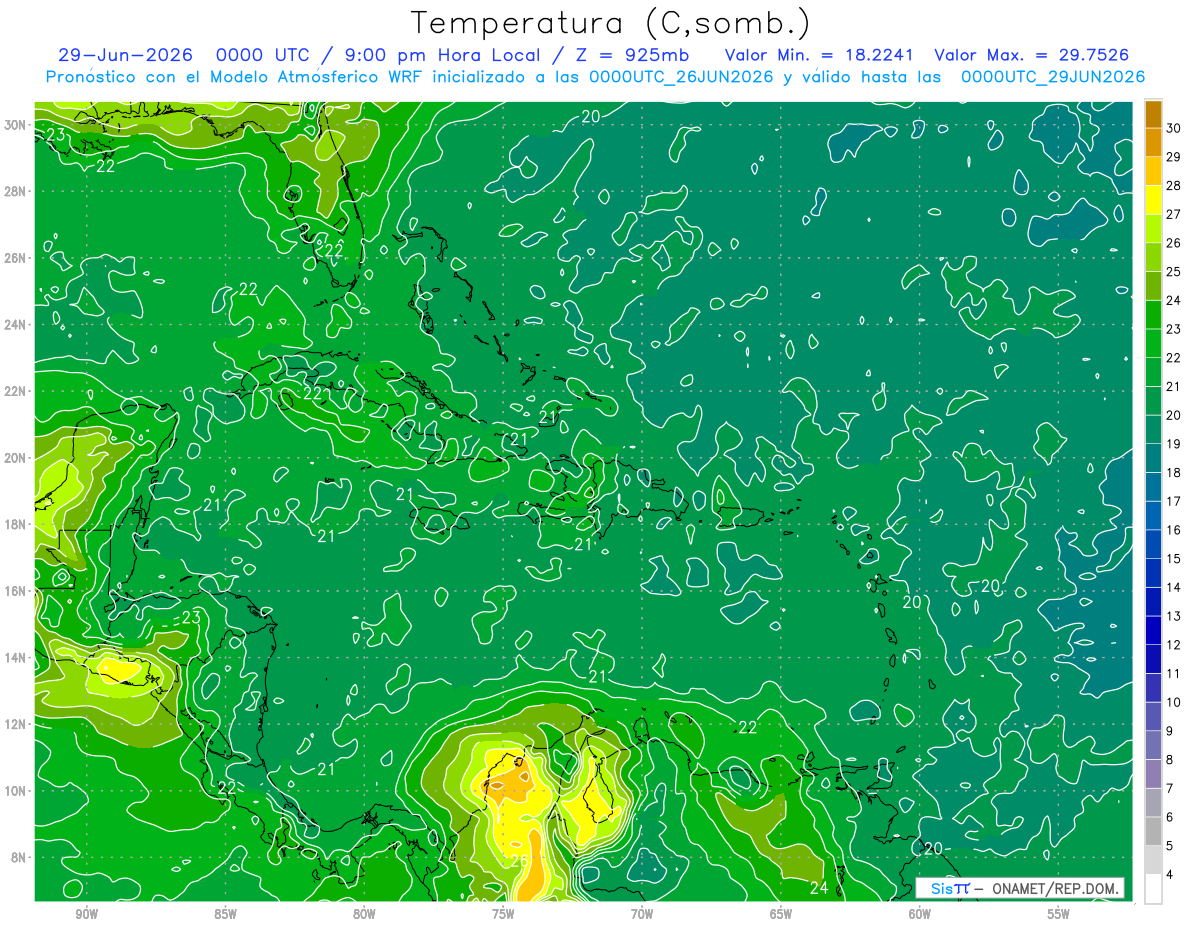Image resolution: width=1200 pixels, height=927 pixels.
Task: Click the valid-until time '0000UTC_29JUN2026'
Action: 1053,77
